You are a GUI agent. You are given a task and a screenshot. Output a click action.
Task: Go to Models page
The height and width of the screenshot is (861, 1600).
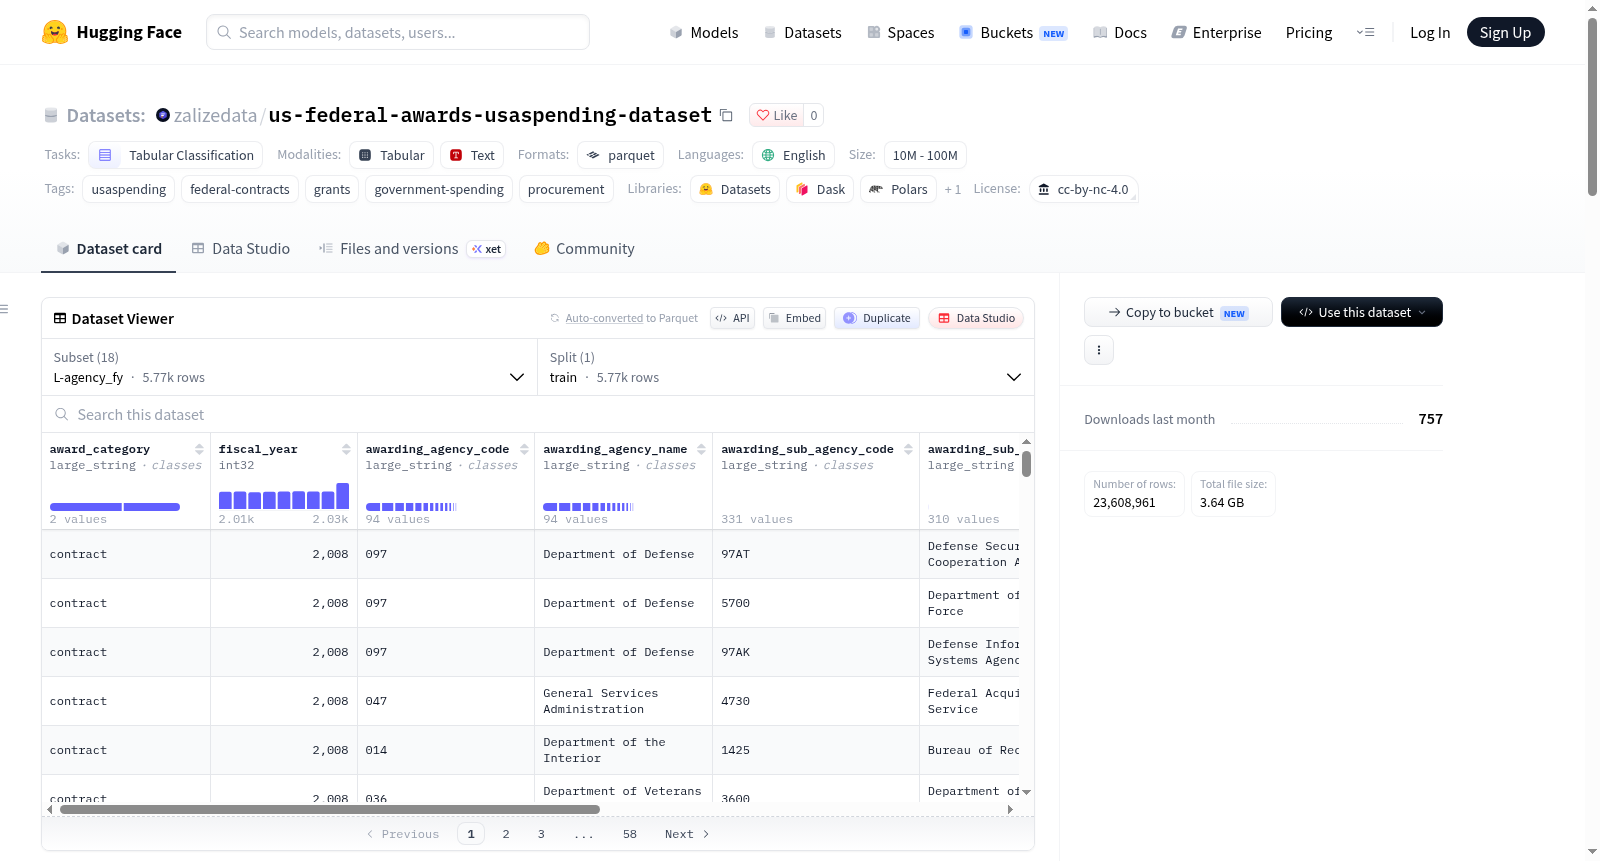tap(704, 32)
